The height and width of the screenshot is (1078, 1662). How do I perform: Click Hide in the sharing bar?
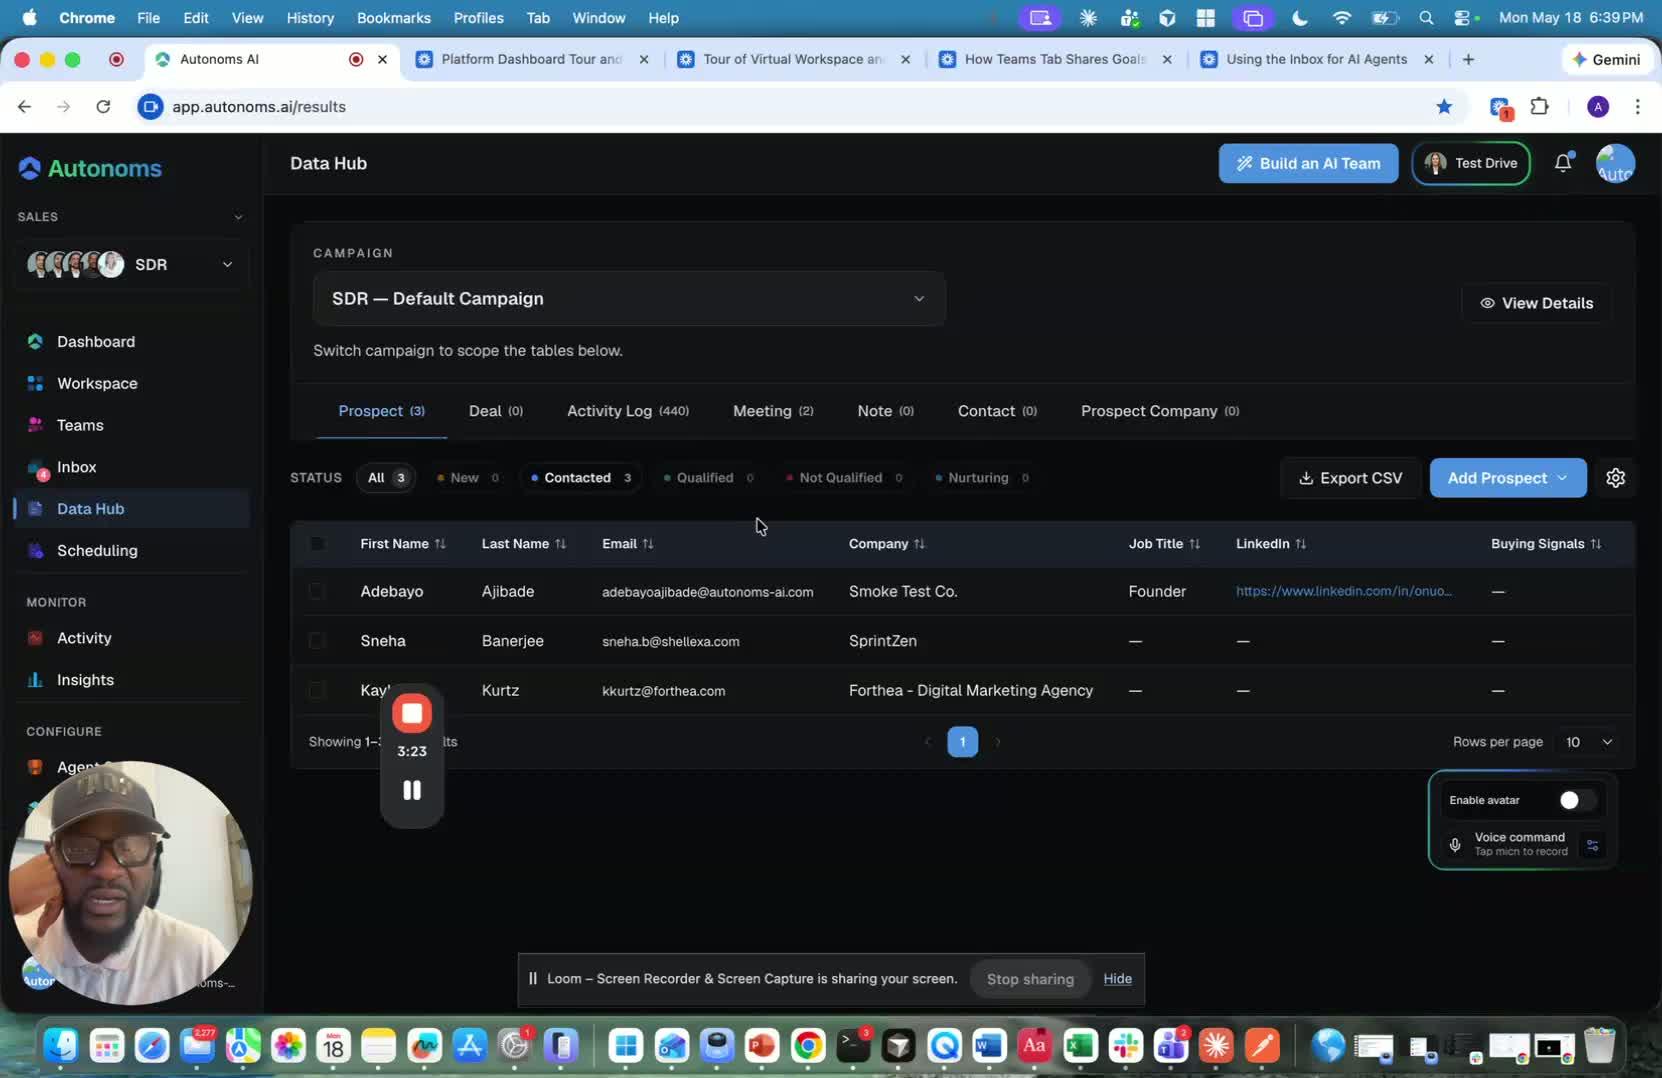coord(1117,979)
